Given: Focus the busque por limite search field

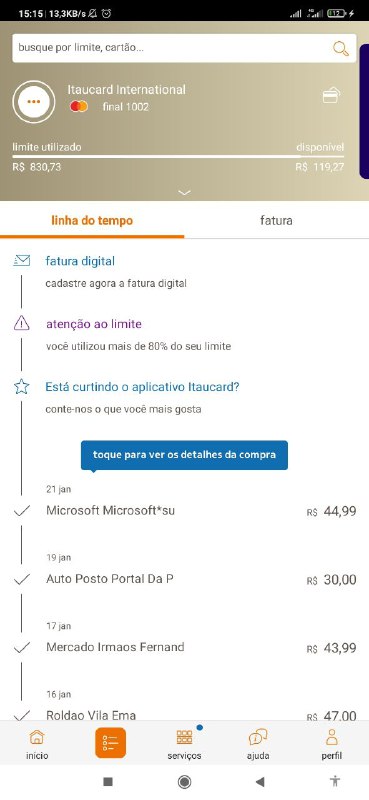Looking at the screenshot, I should pyautogui.click(x=172, y=48).
